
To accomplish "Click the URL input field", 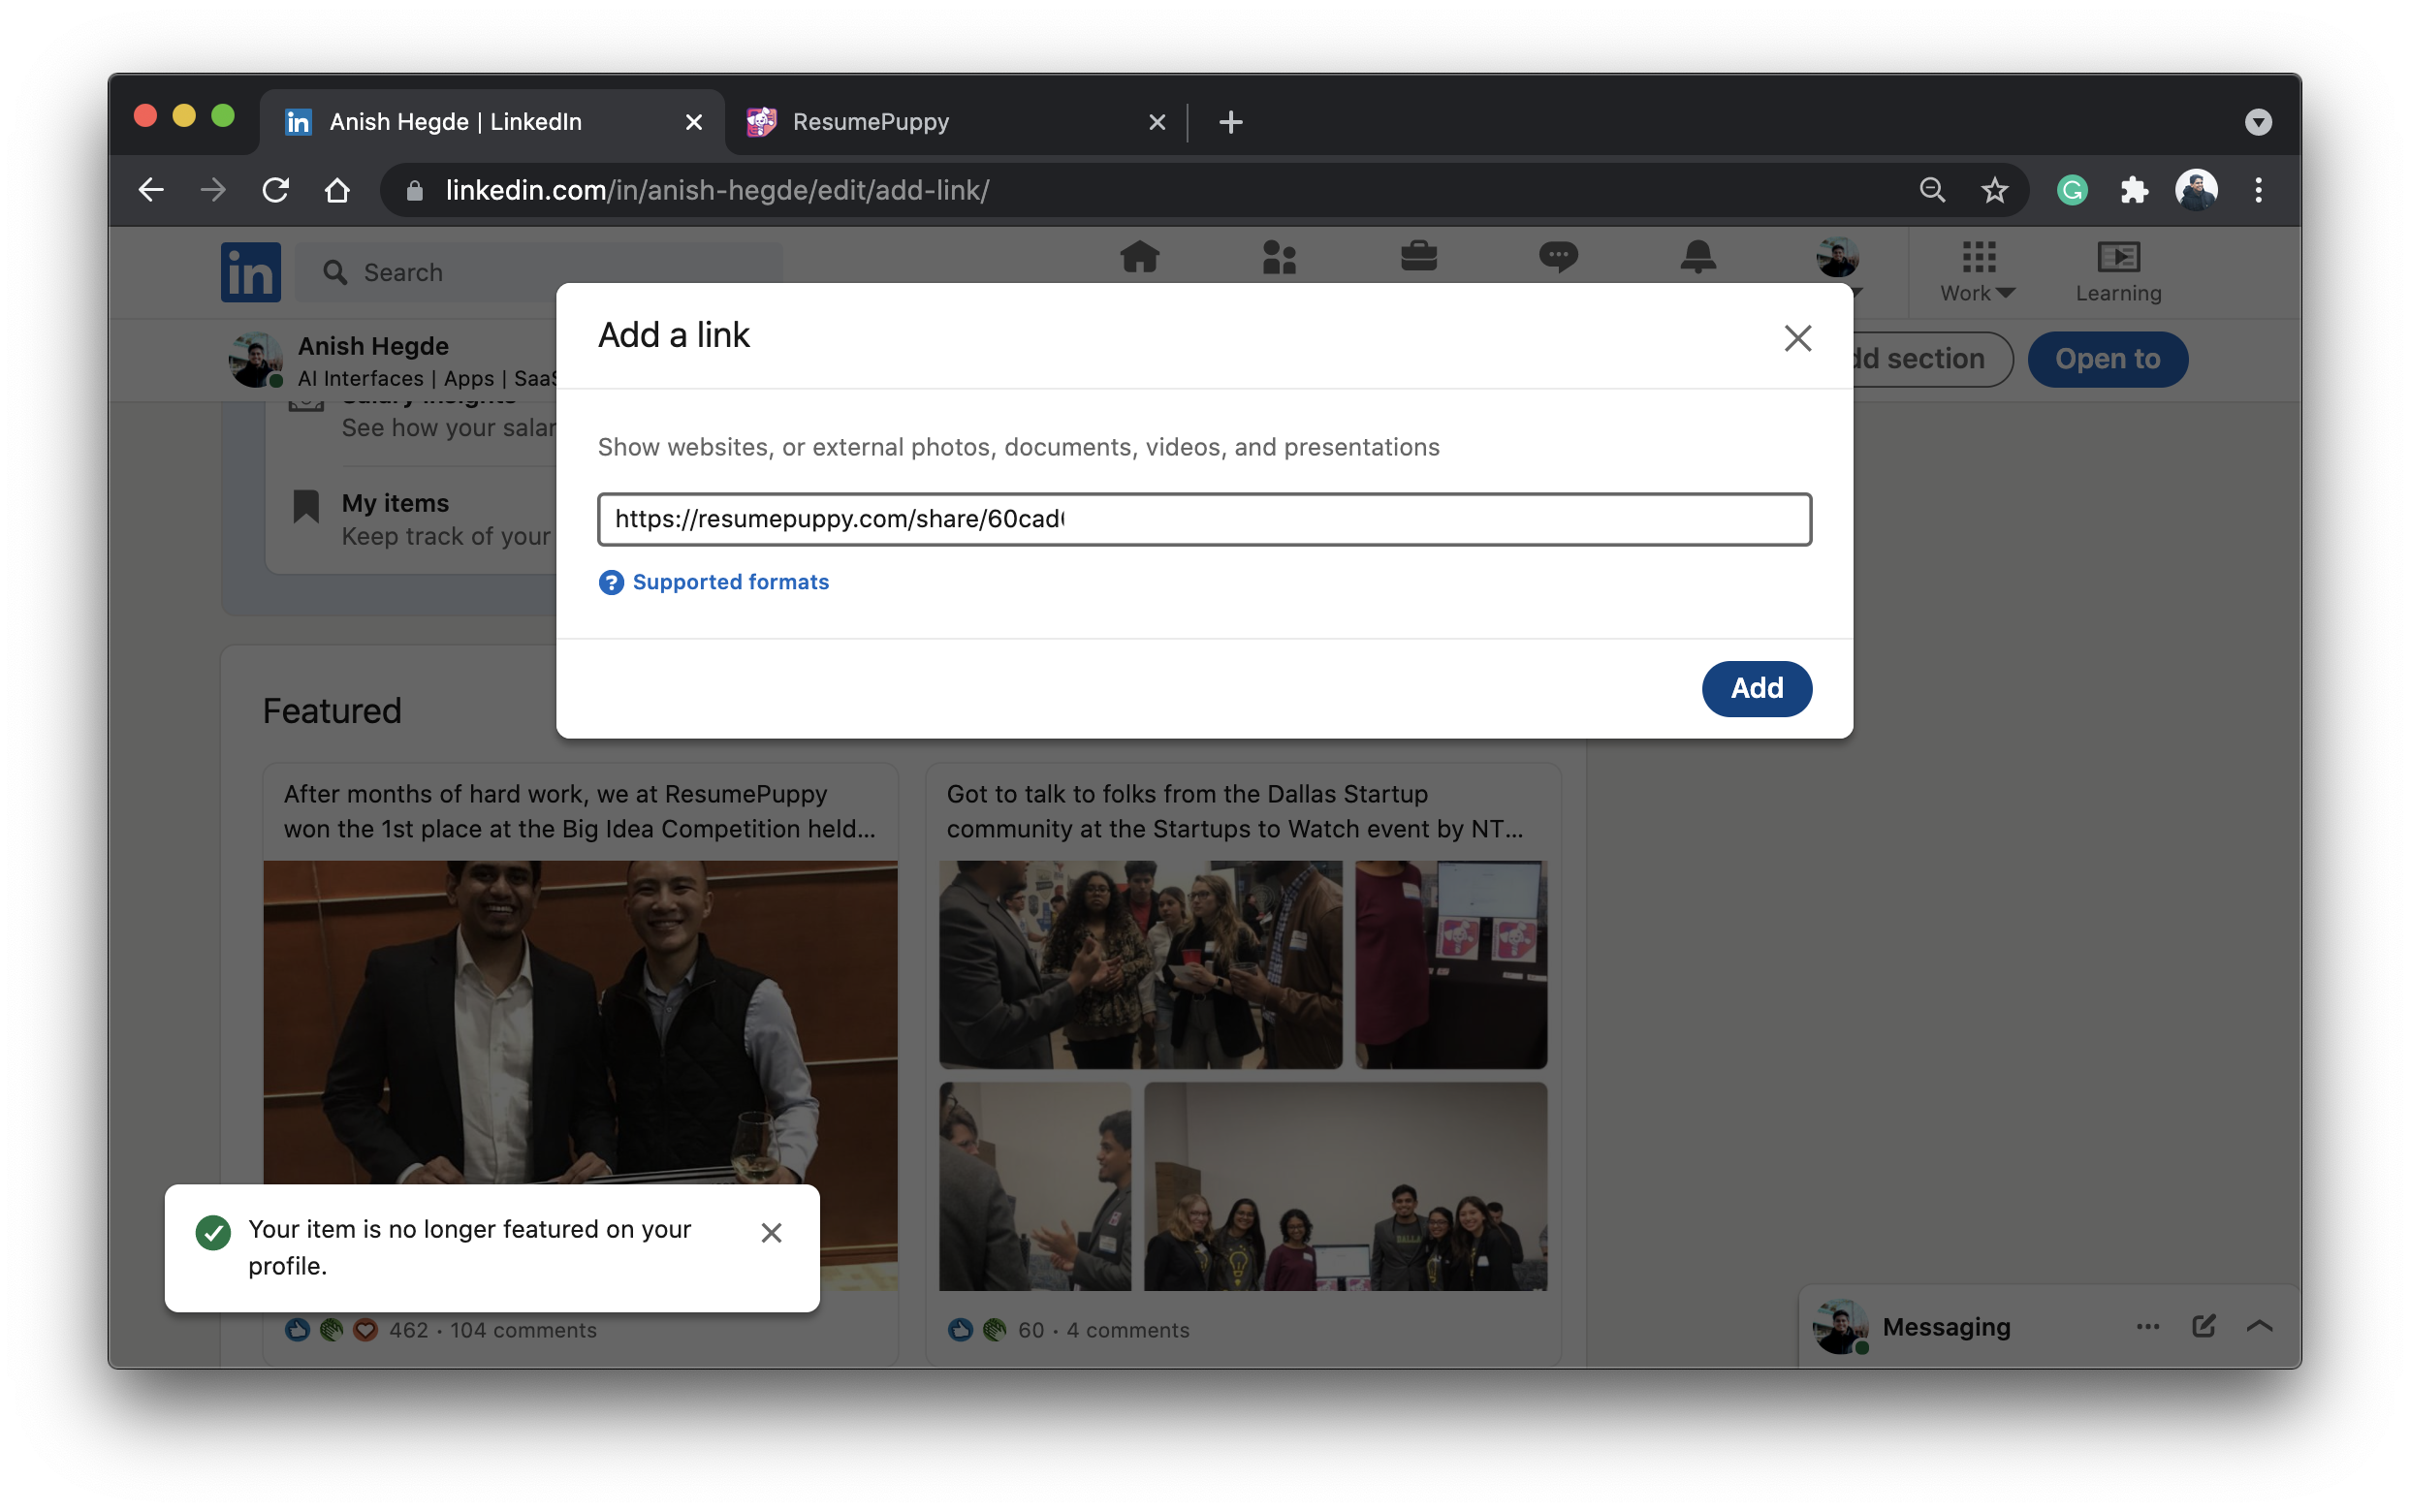I will coord(1203,519).
